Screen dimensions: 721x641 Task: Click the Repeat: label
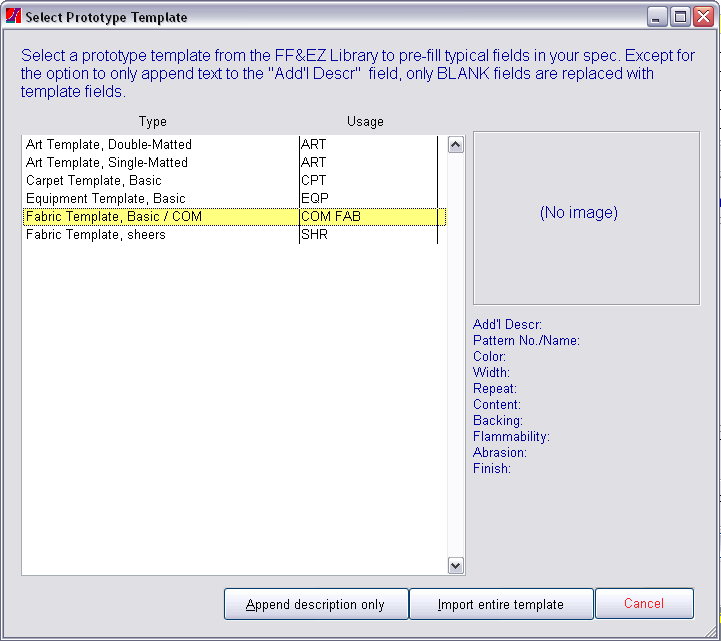495,389
